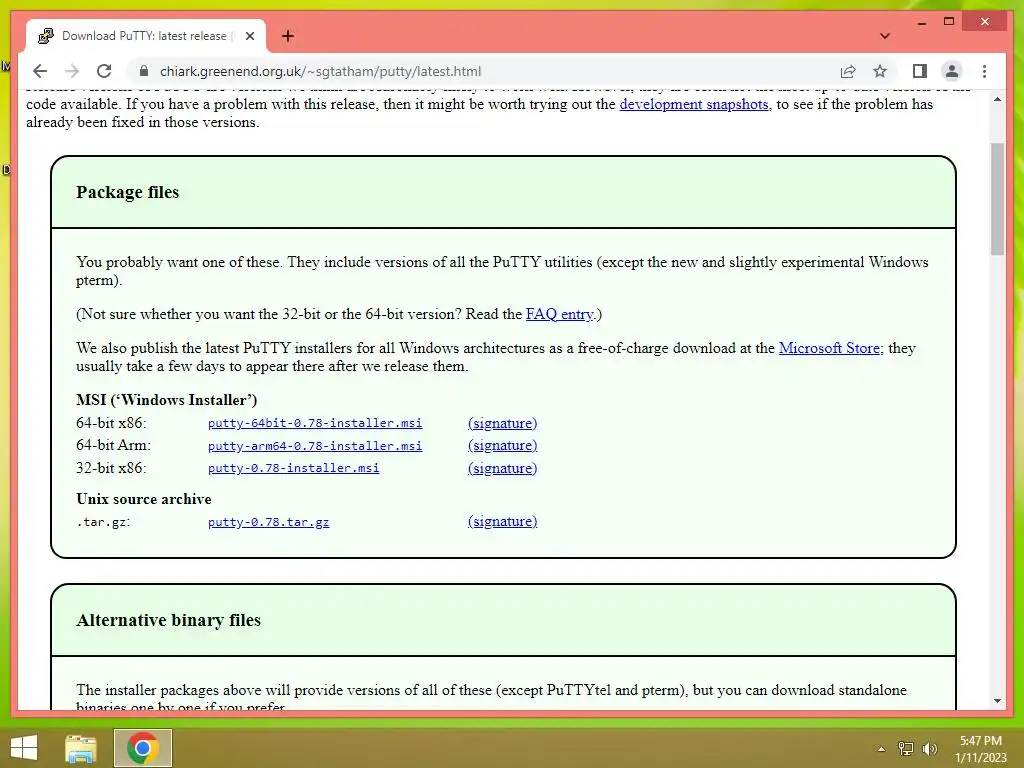Click the Chrome taskbar icon

[x=142, y=748]
